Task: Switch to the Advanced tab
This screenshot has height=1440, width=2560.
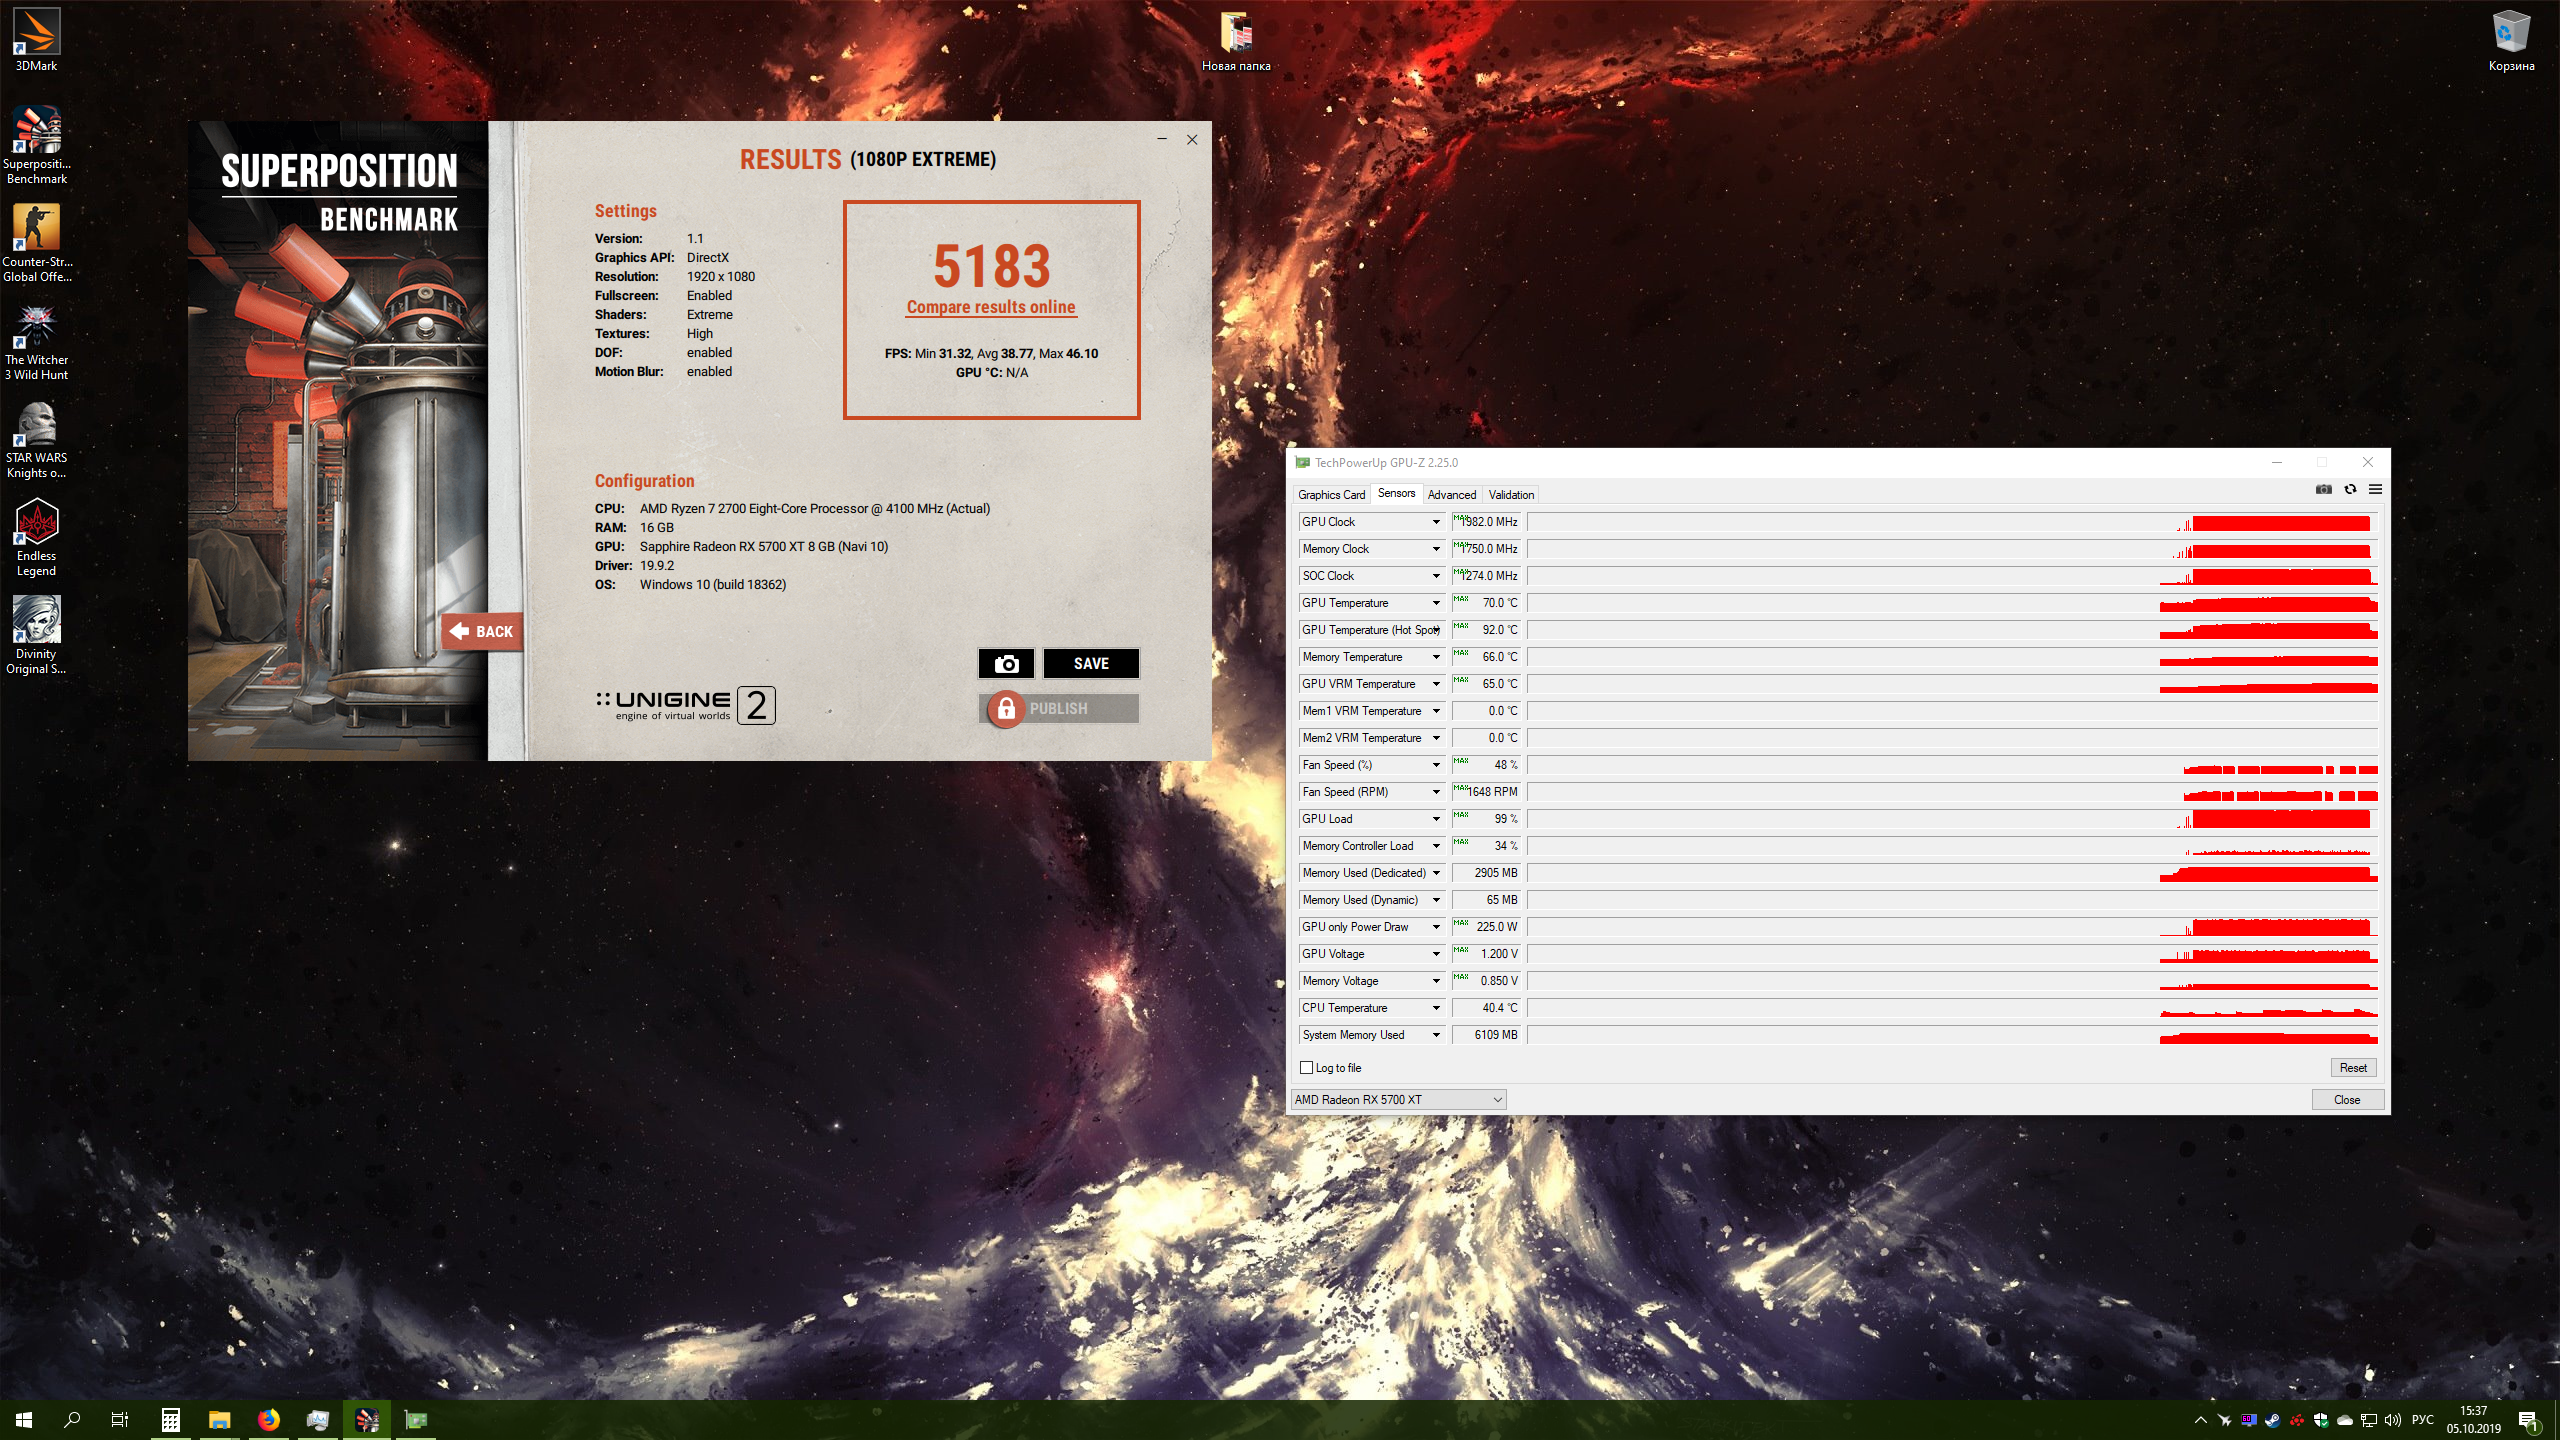Action: point(1451,494)
